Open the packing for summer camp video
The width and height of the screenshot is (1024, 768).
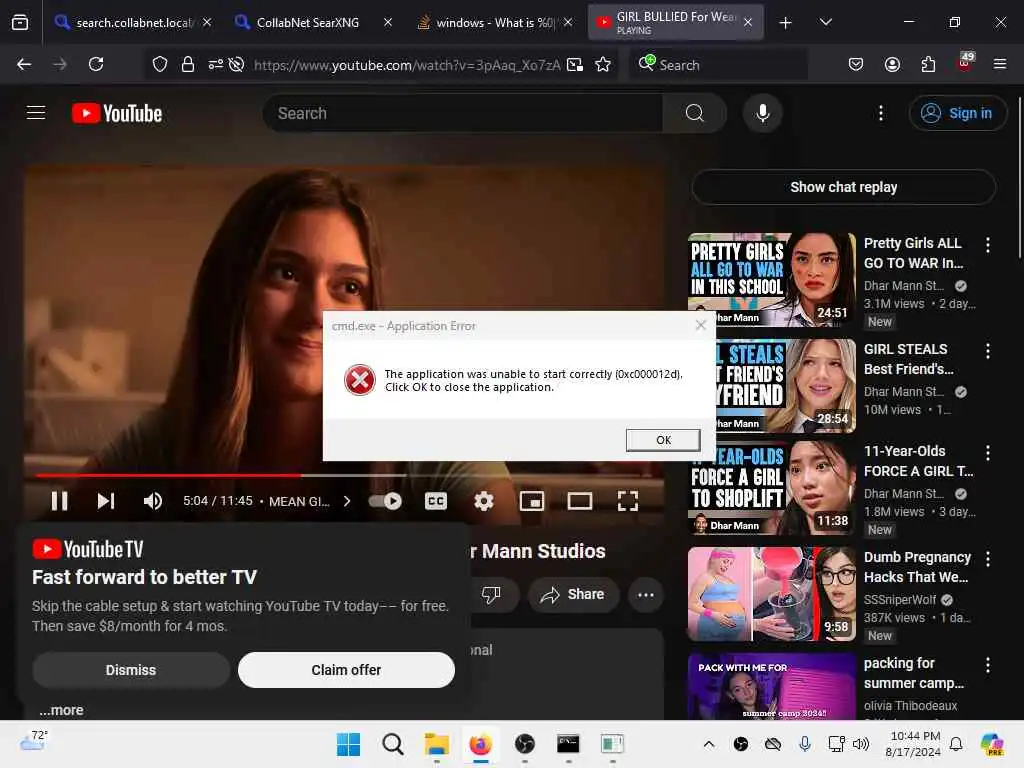771,686
